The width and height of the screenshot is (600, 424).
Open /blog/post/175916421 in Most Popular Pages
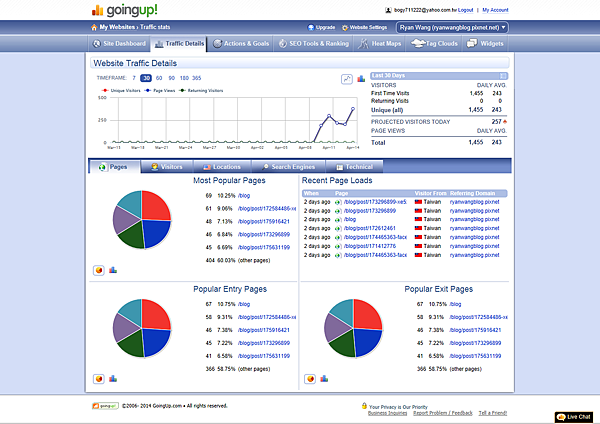click(x=264, y=222)
